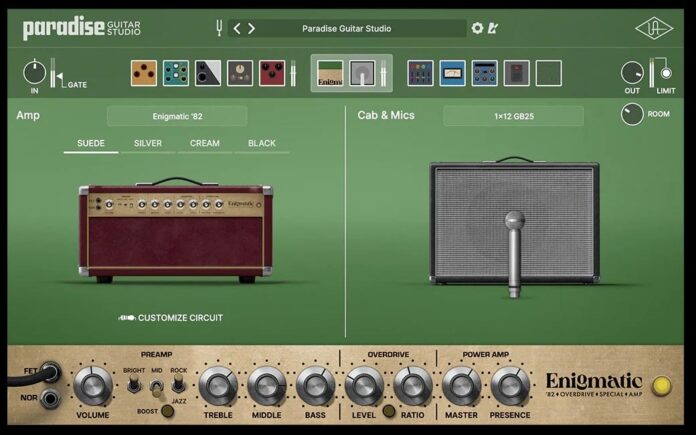Switch to the SUEDE tab
The height and width of the screenshot is (435, 696).
pos(91,143)
